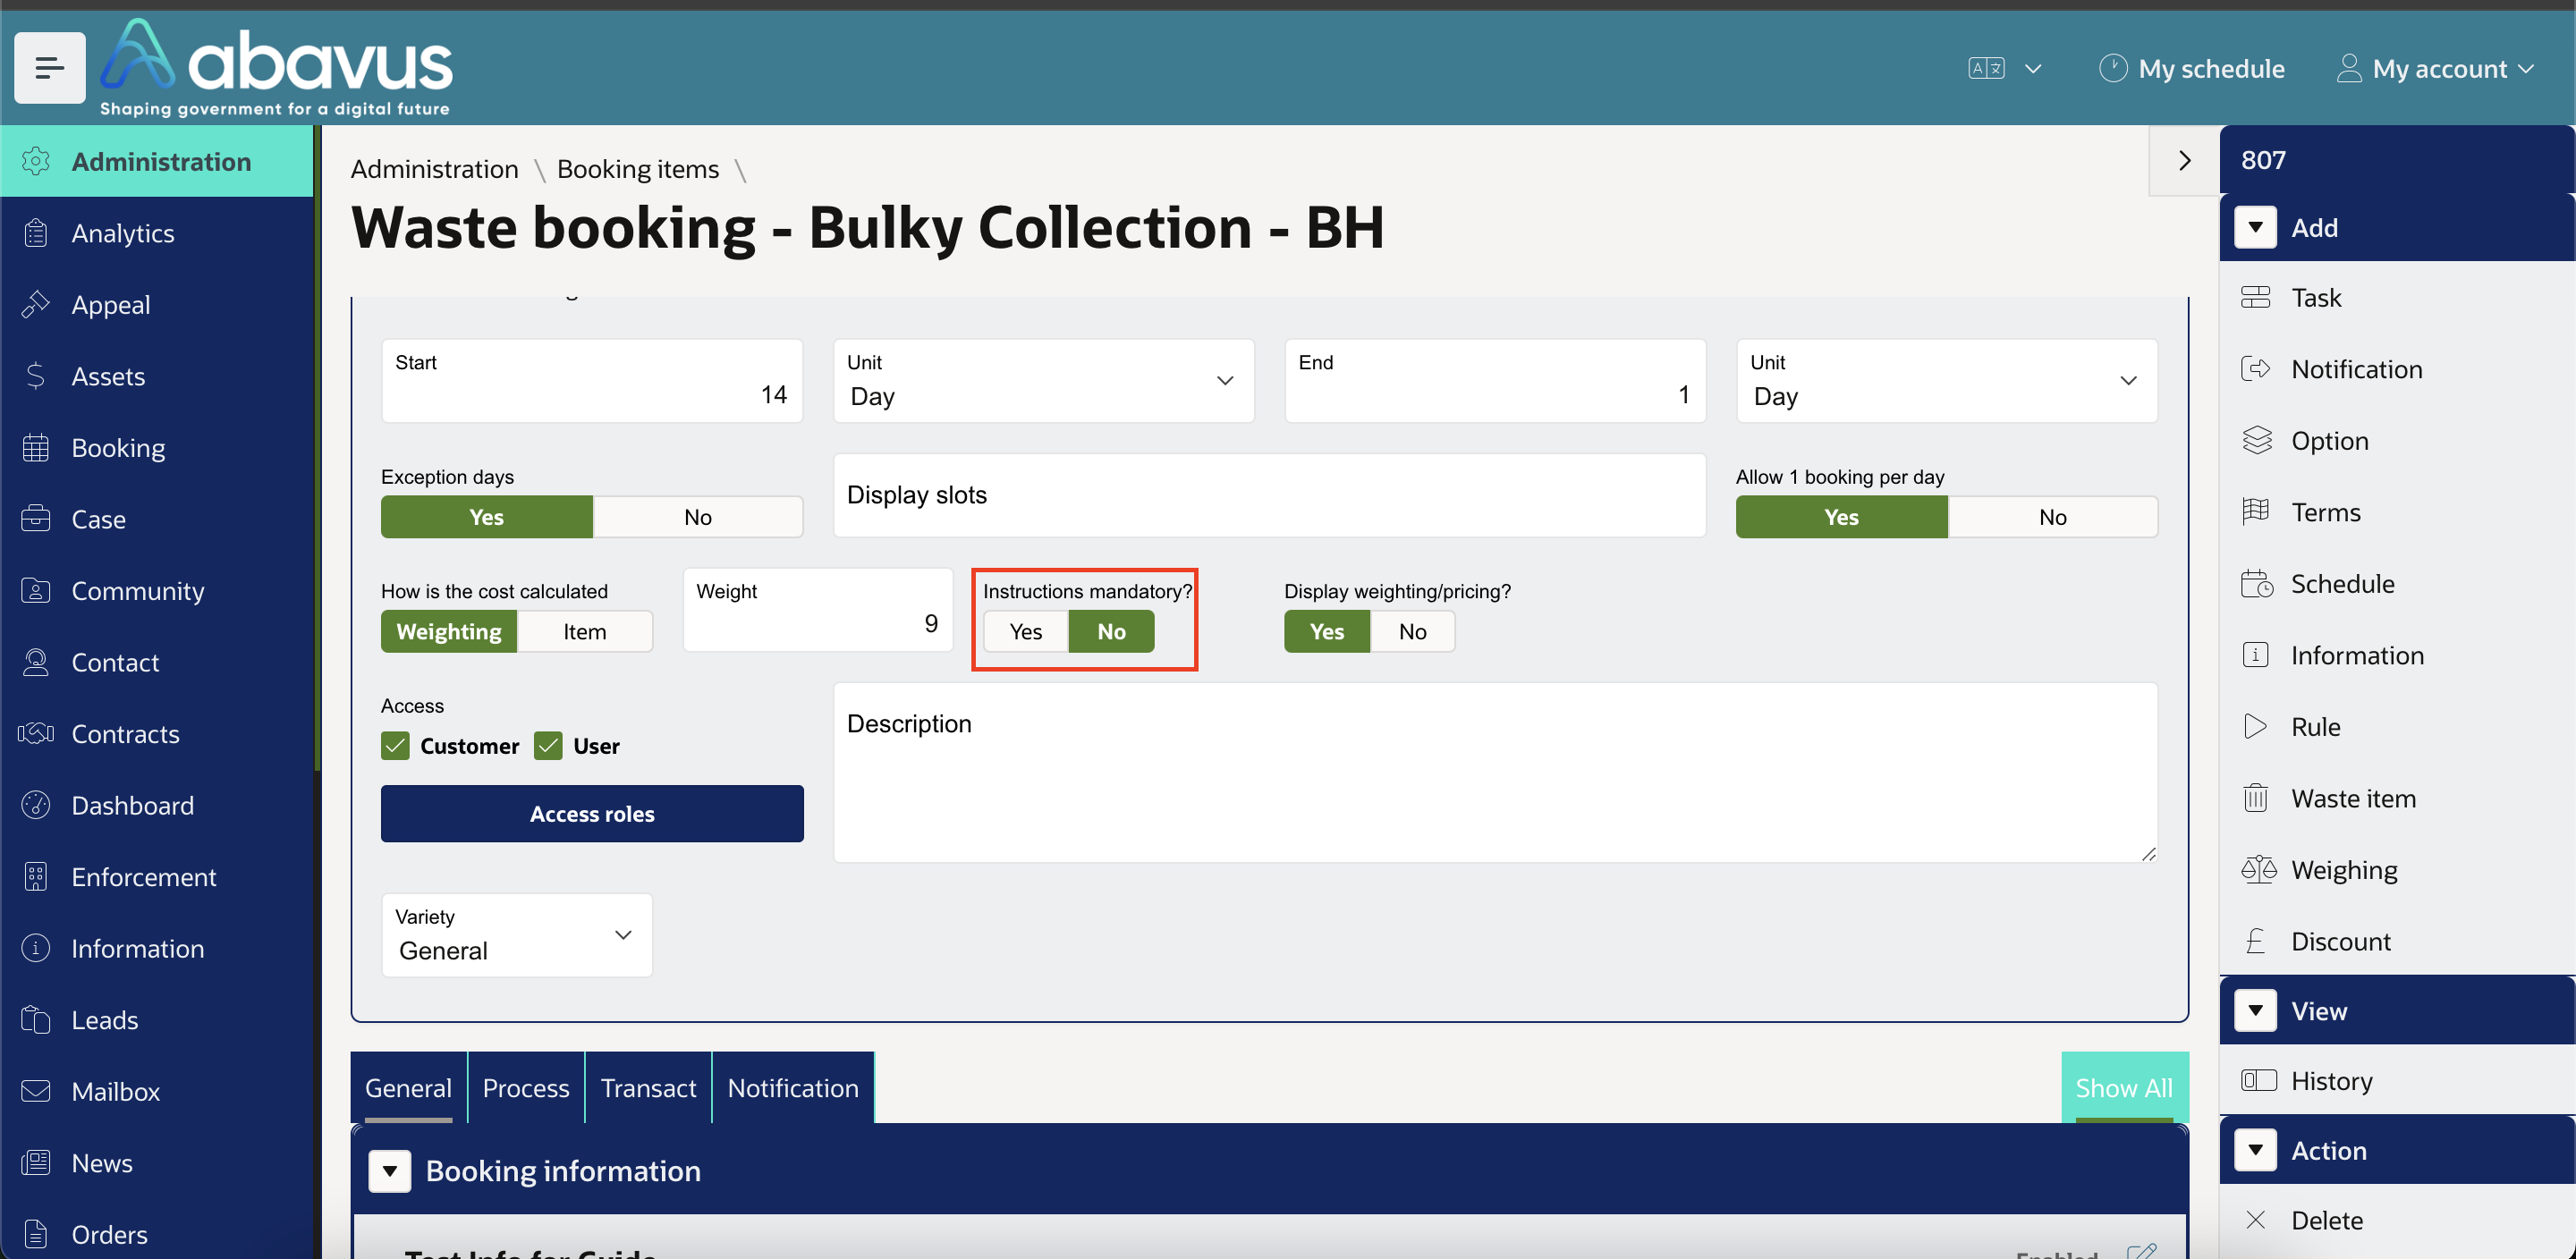Click the My account person icon
This screenshot has height=1259, width=2576.
[x=2349, y=68]
